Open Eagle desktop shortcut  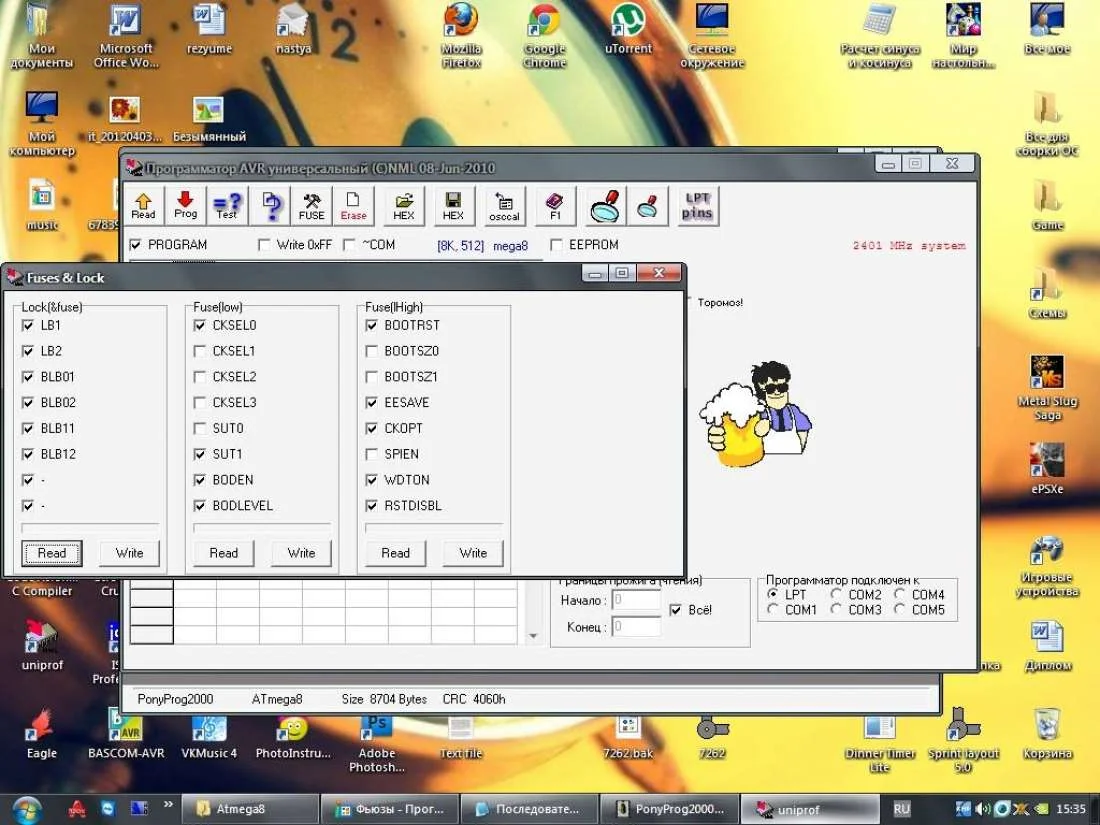click(x=41, y=733)
